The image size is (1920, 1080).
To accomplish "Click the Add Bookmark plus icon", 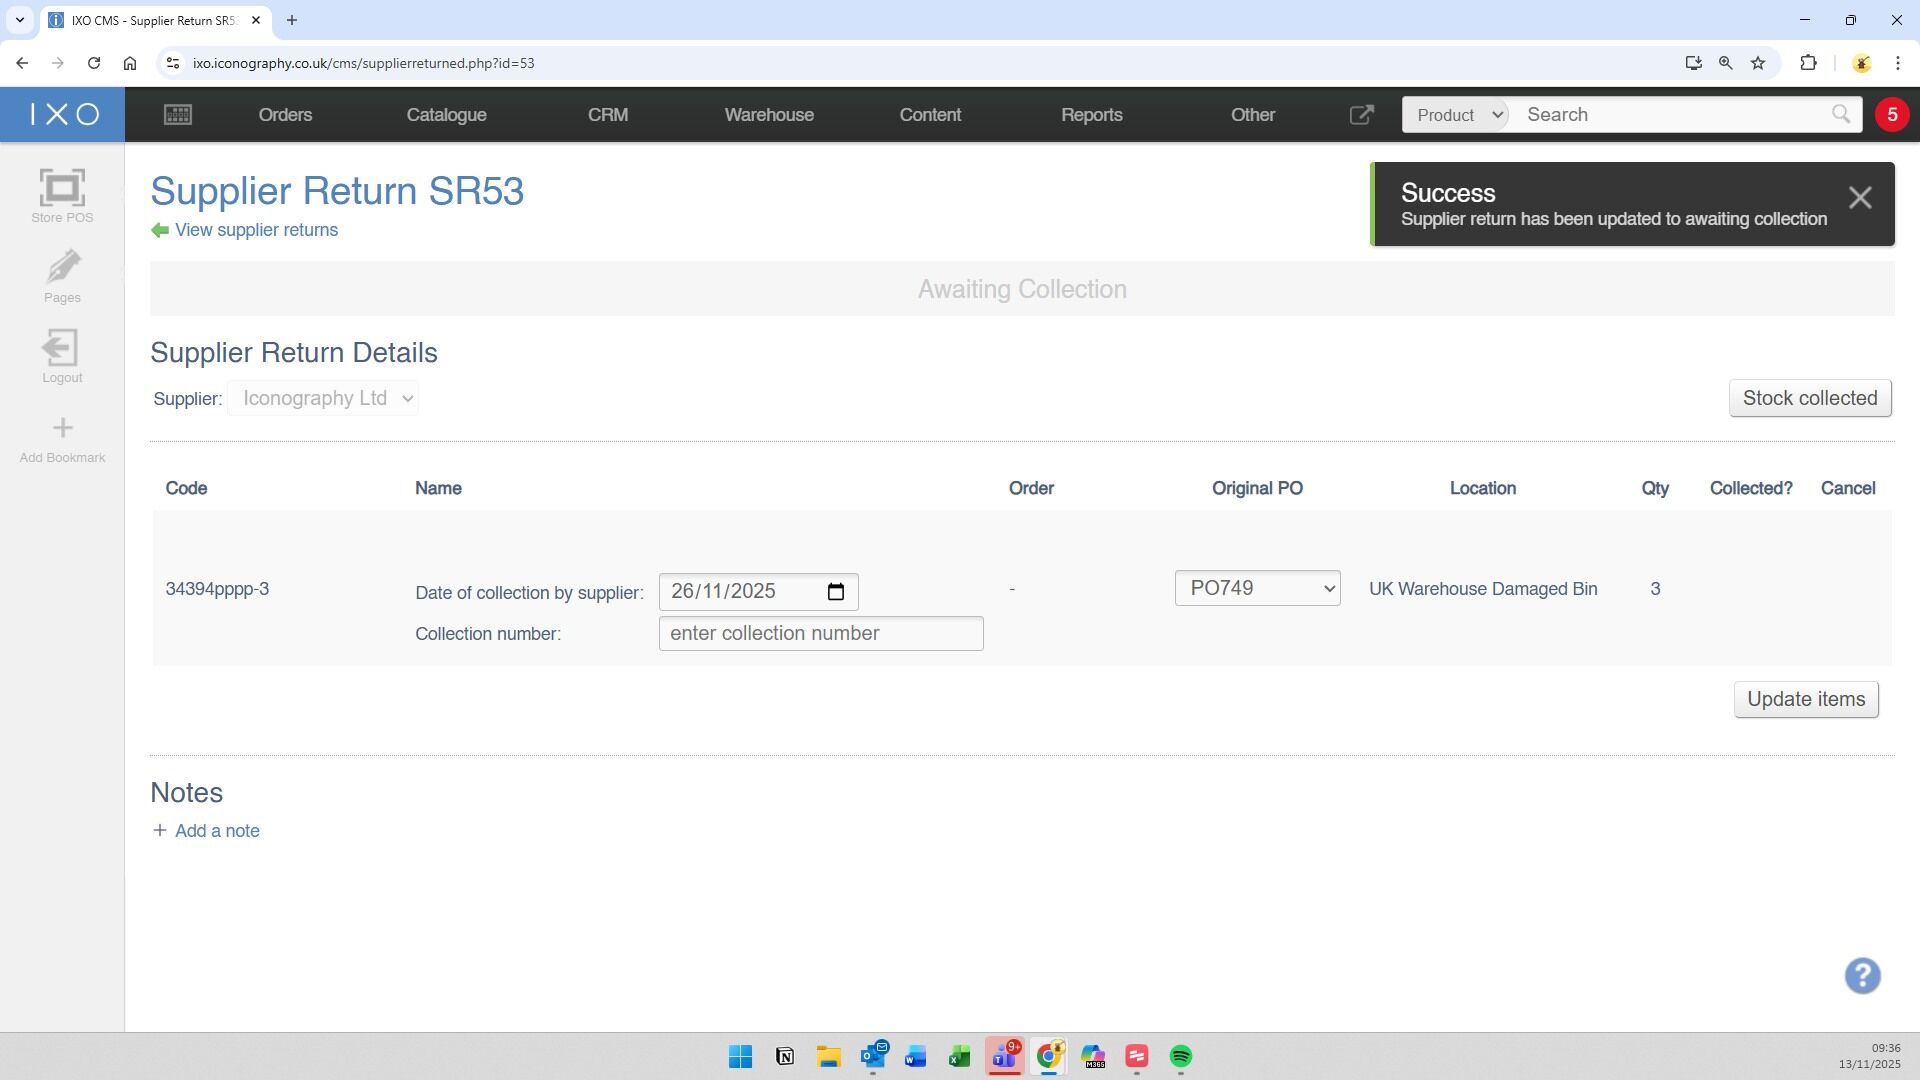I will tap(62, 429).
